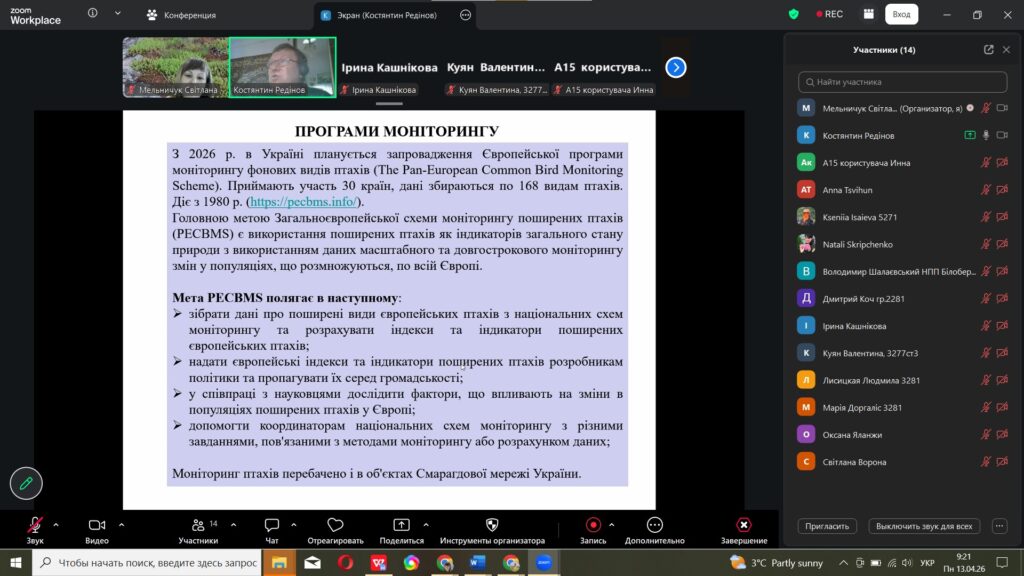
Task: Toggle the Запись recording button
Action: pos(593,525)
